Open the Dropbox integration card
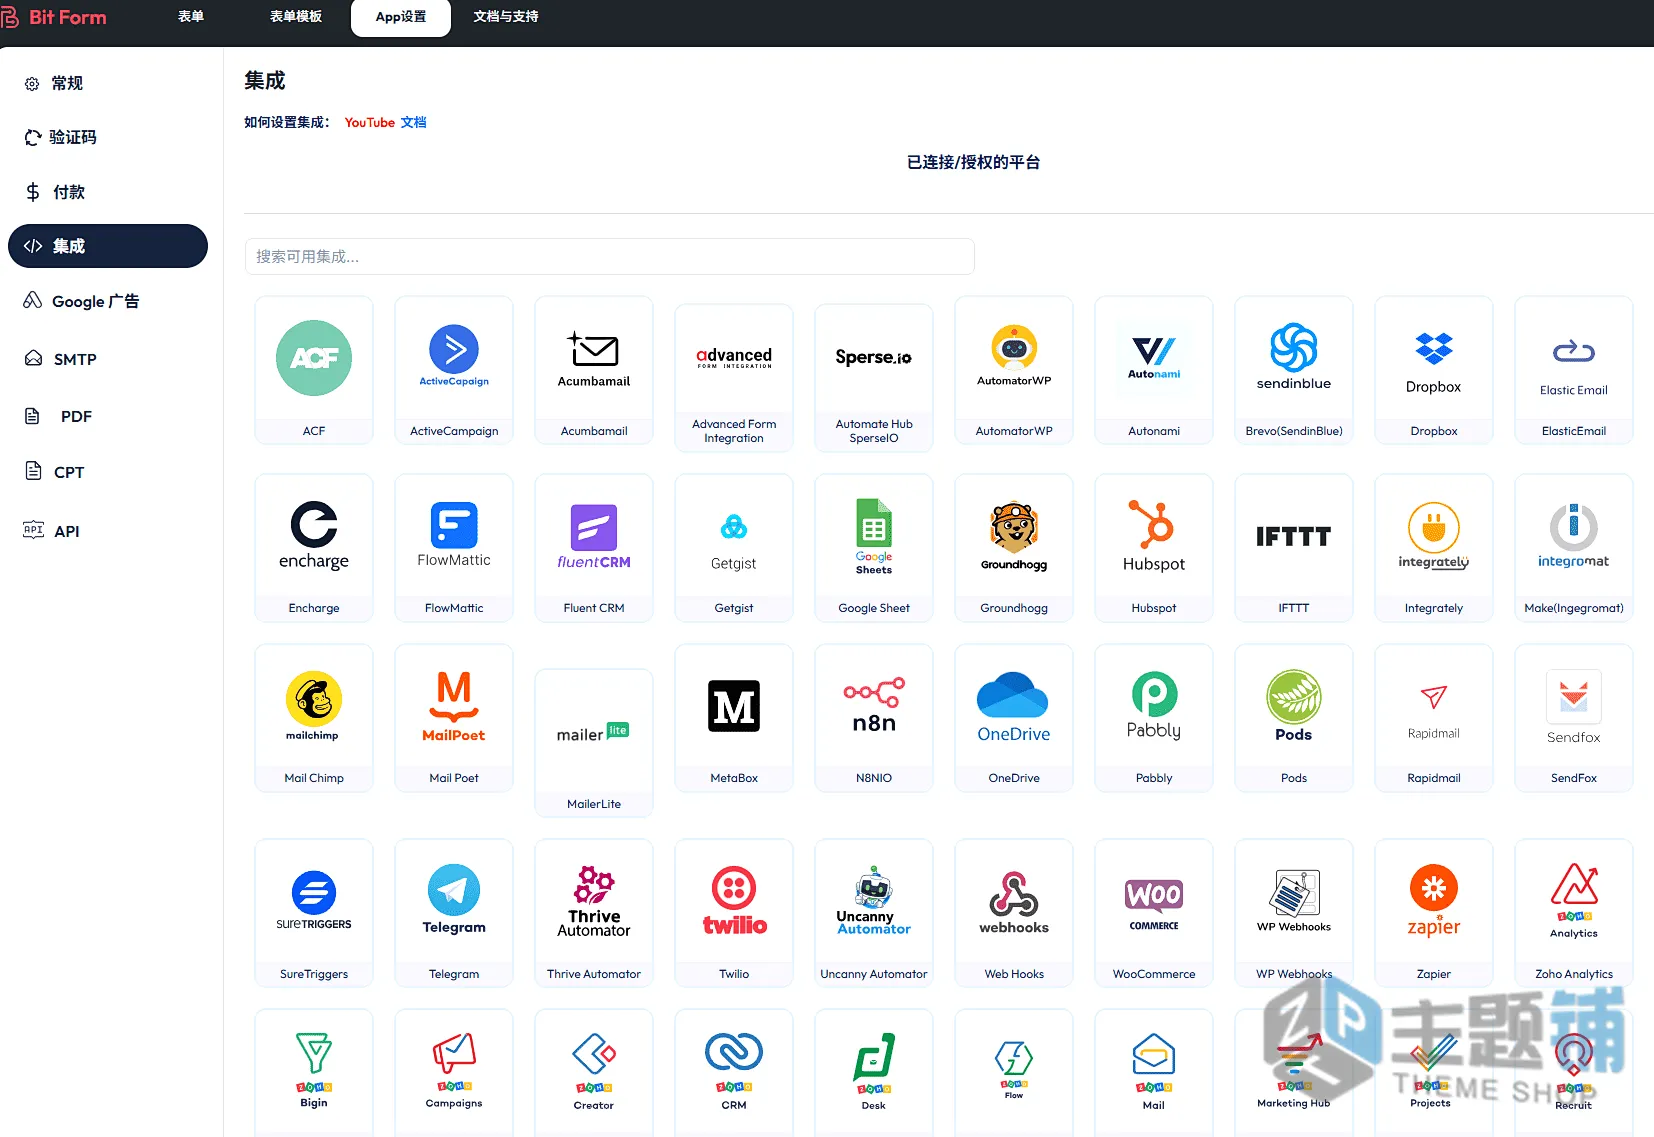Image resolution: width=1654 pixels, height=1137 pixels. tap(1434, 370)
